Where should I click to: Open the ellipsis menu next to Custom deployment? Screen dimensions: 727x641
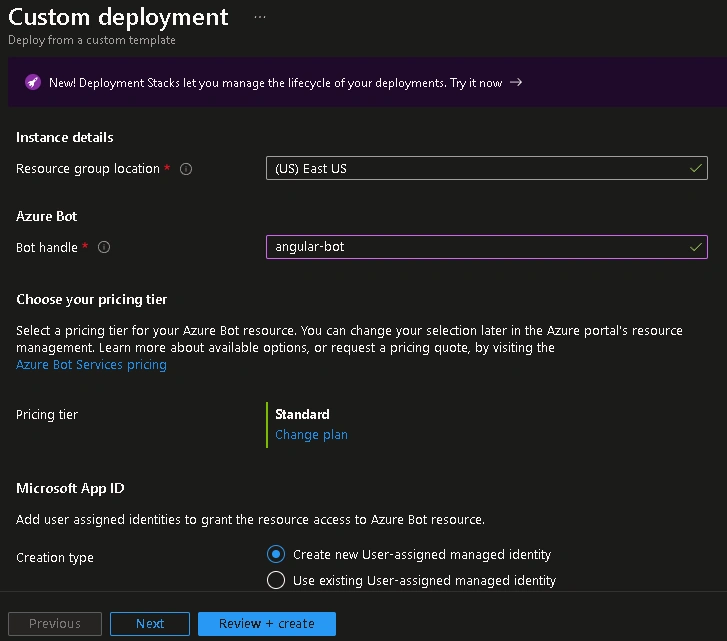[260, 17]
